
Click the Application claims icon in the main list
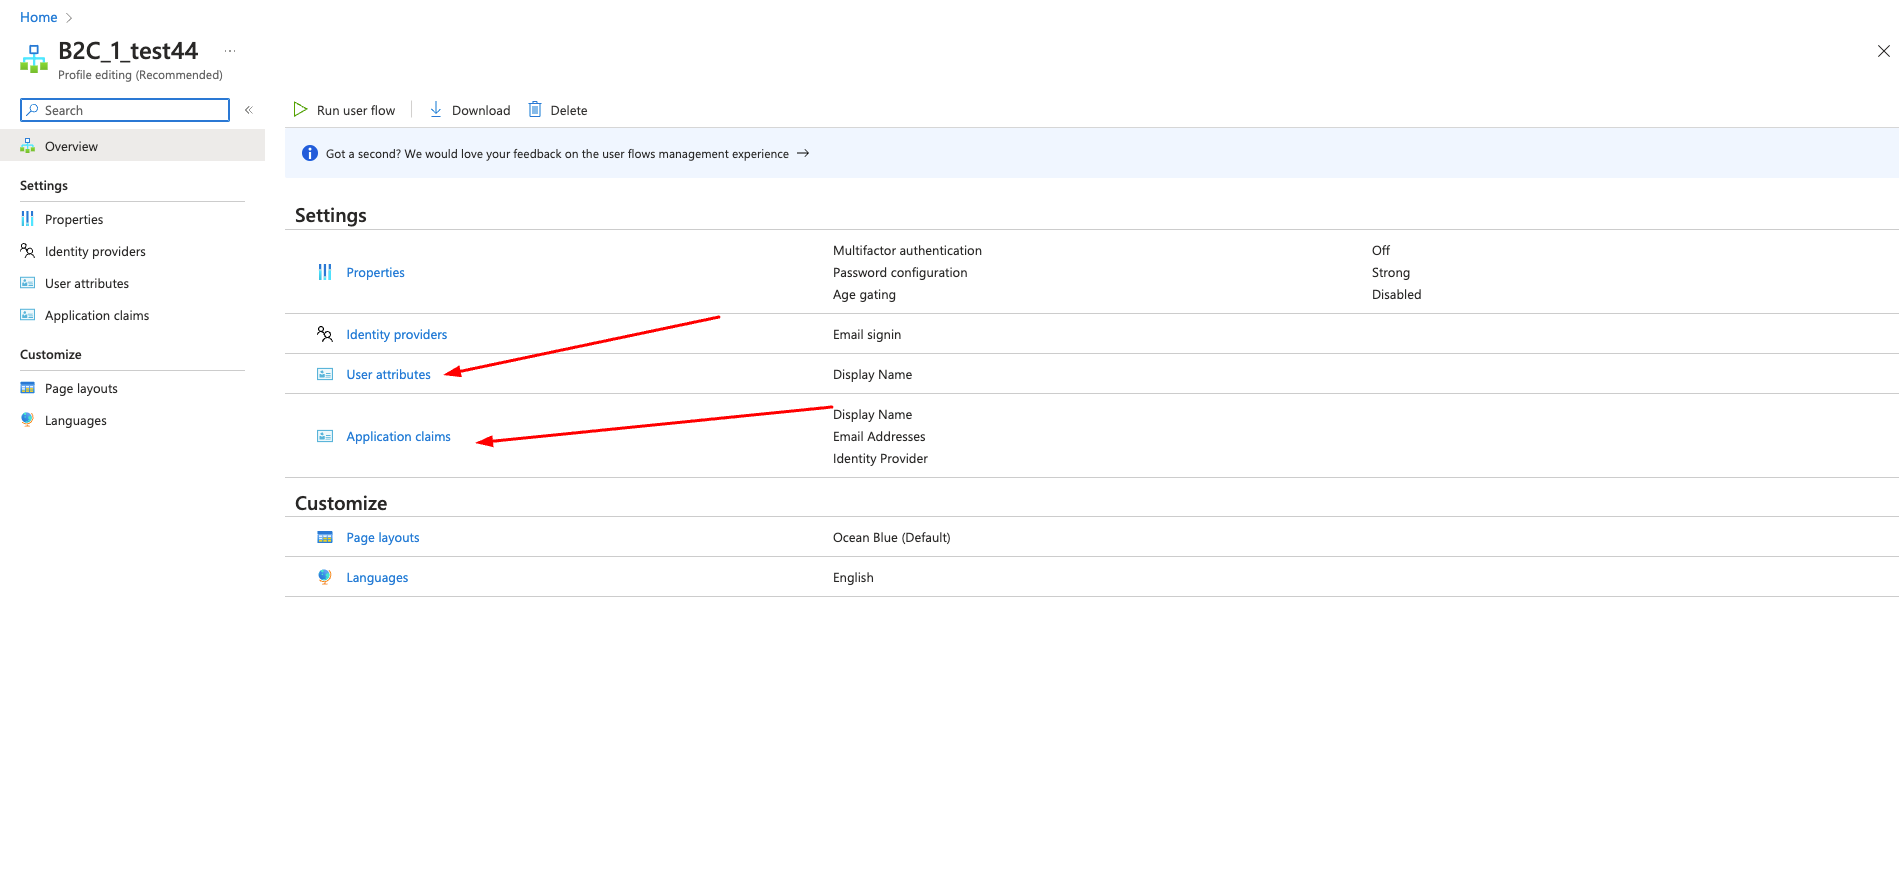coord(325,436)
